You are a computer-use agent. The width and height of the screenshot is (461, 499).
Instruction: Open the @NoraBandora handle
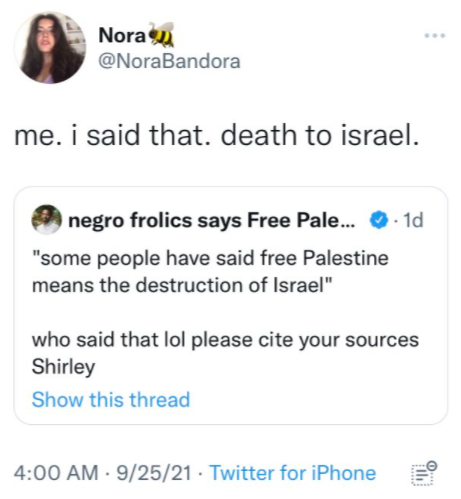[169, 61]
